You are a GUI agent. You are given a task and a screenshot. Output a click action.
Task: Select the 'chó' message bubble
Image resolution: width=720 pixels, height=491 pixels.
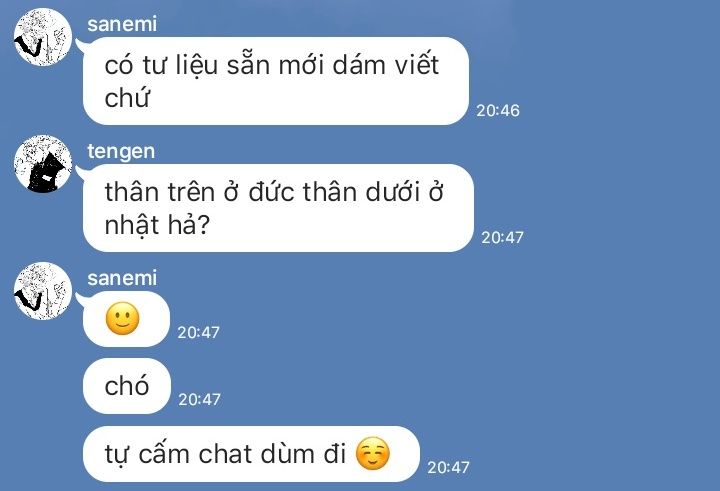coord(127,386)
